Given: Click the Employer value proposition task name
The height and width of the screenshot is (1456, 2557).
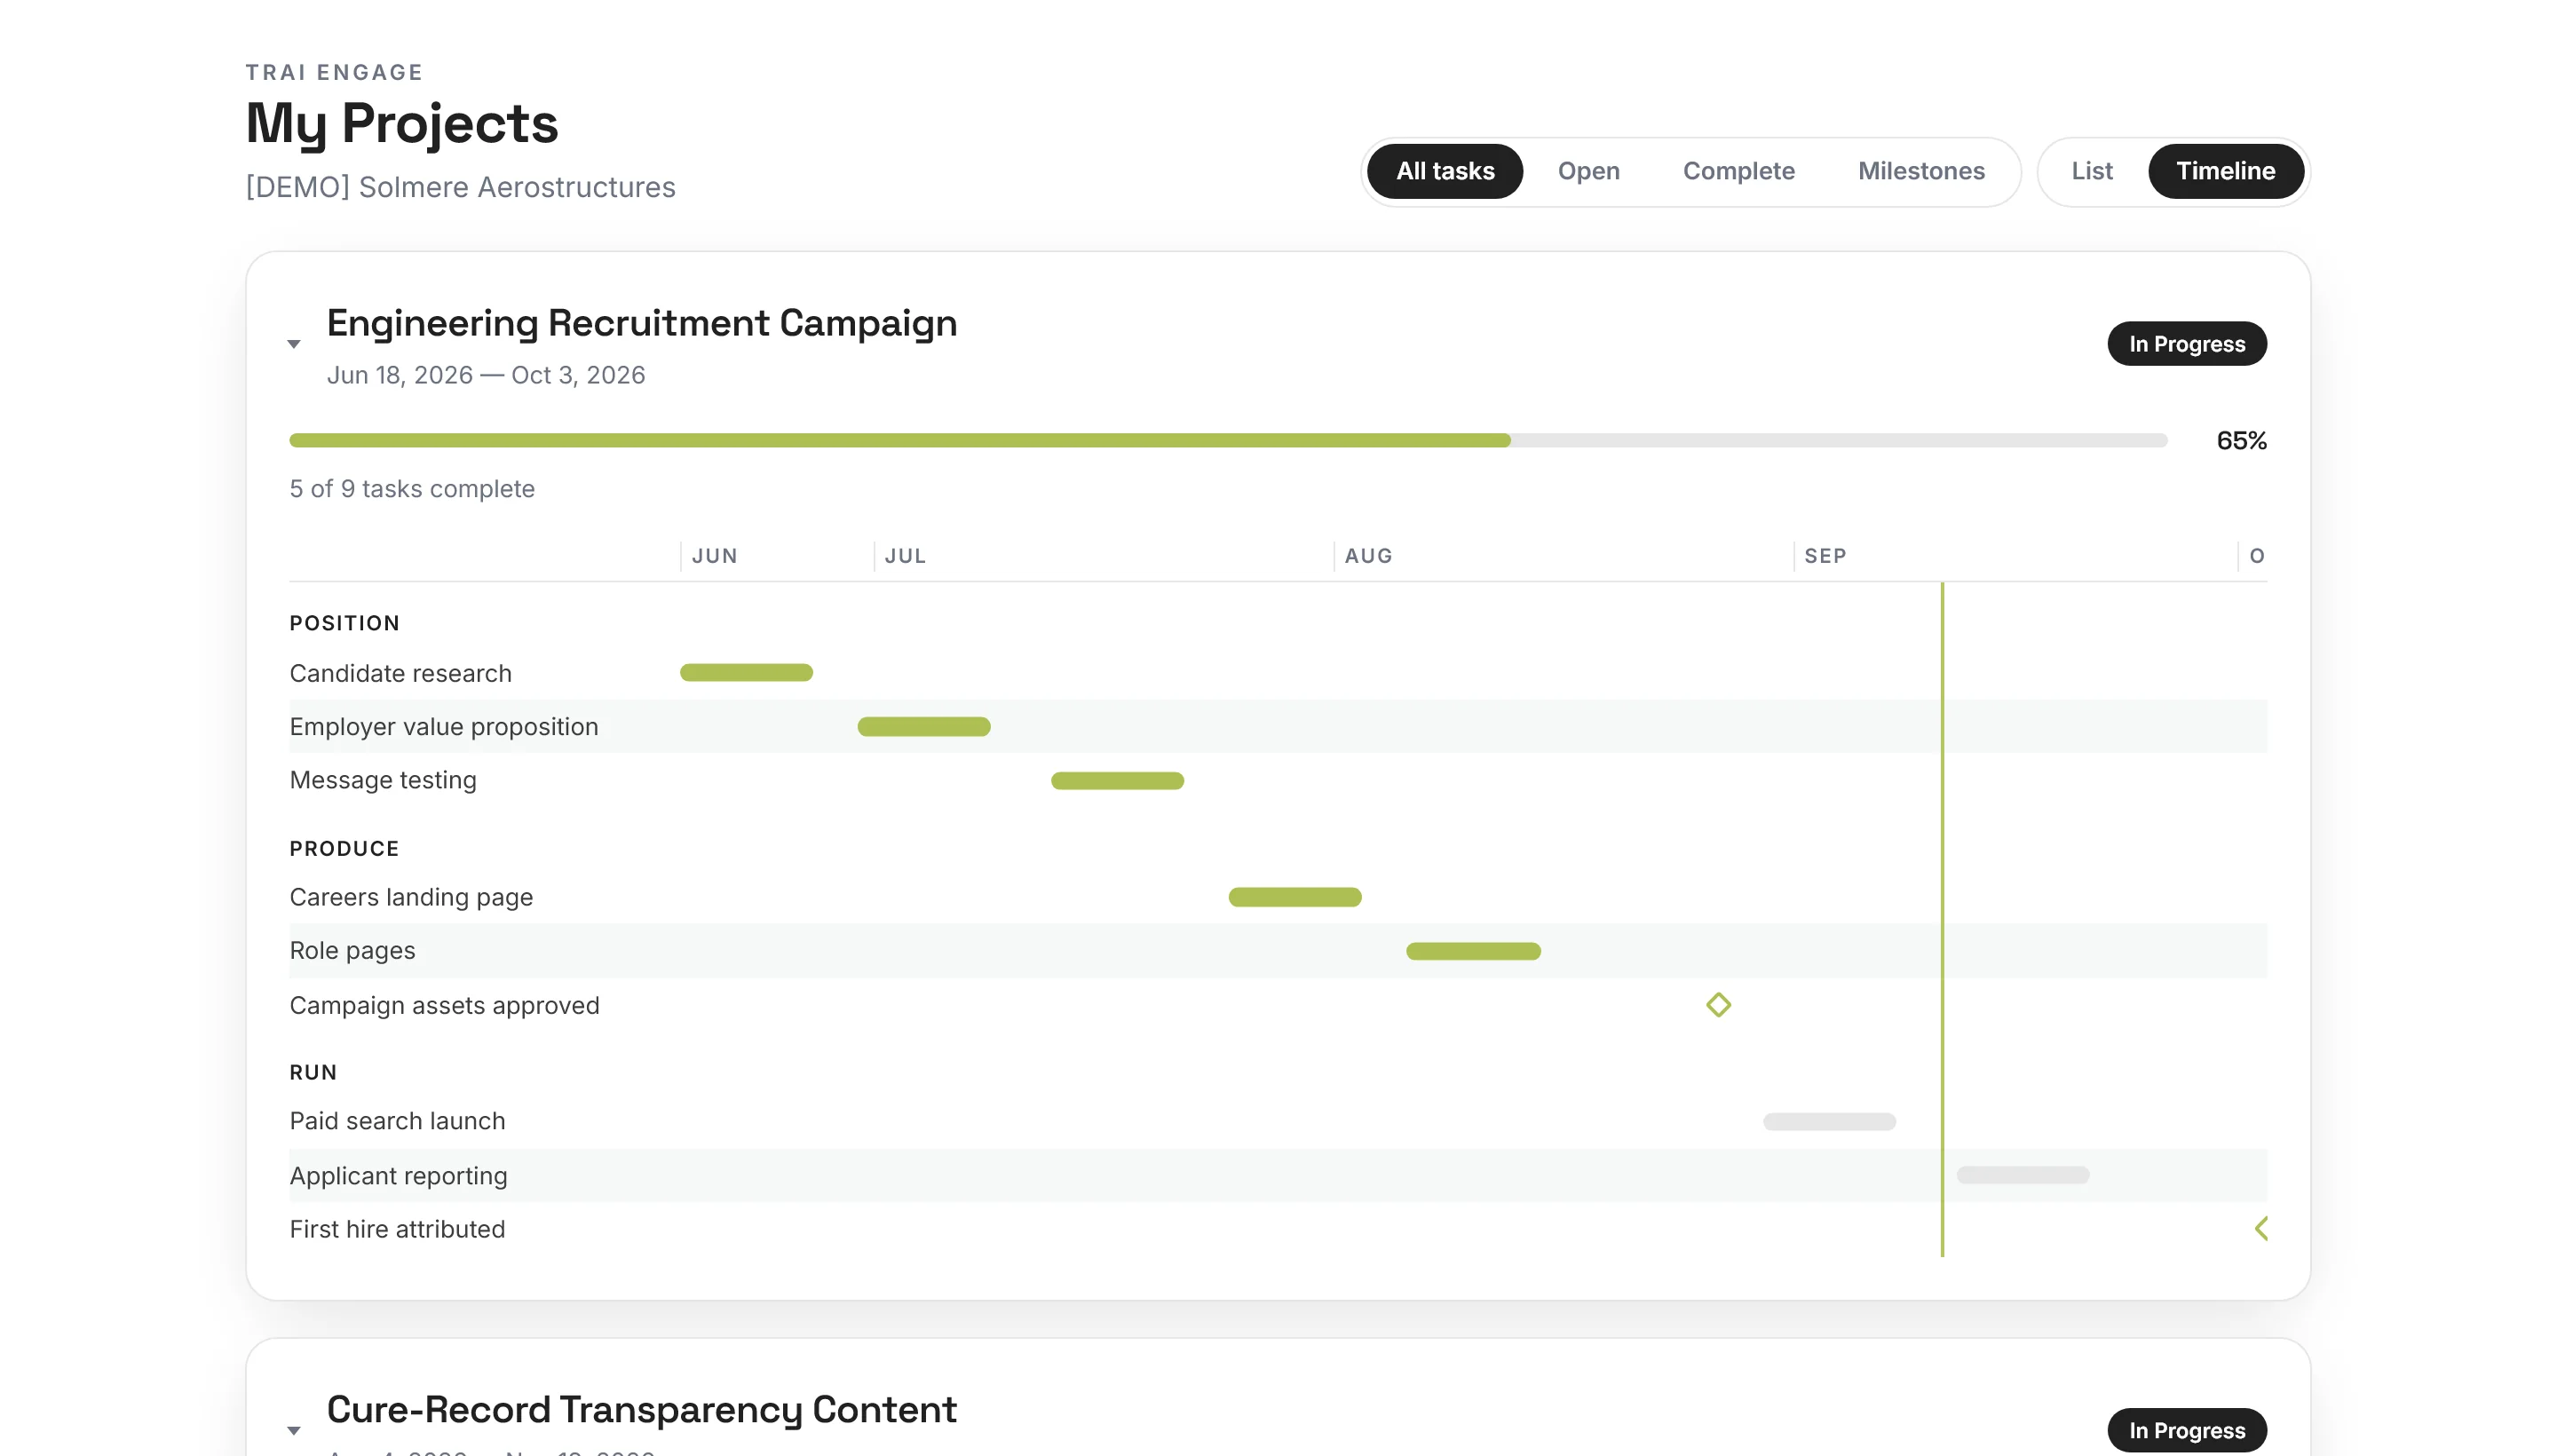Looking at the screenshot, I should (x=444, y=727).
